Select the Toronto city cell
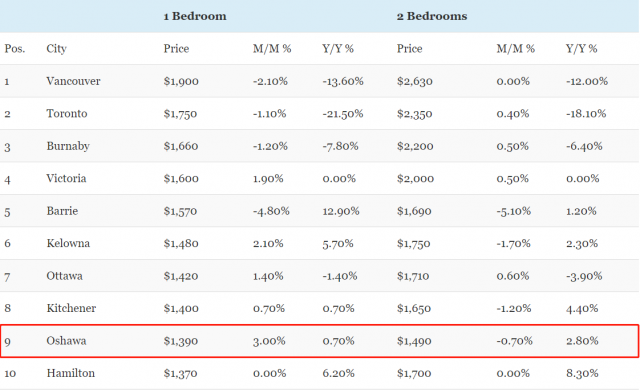640x390 pixels. click(67, 113)
